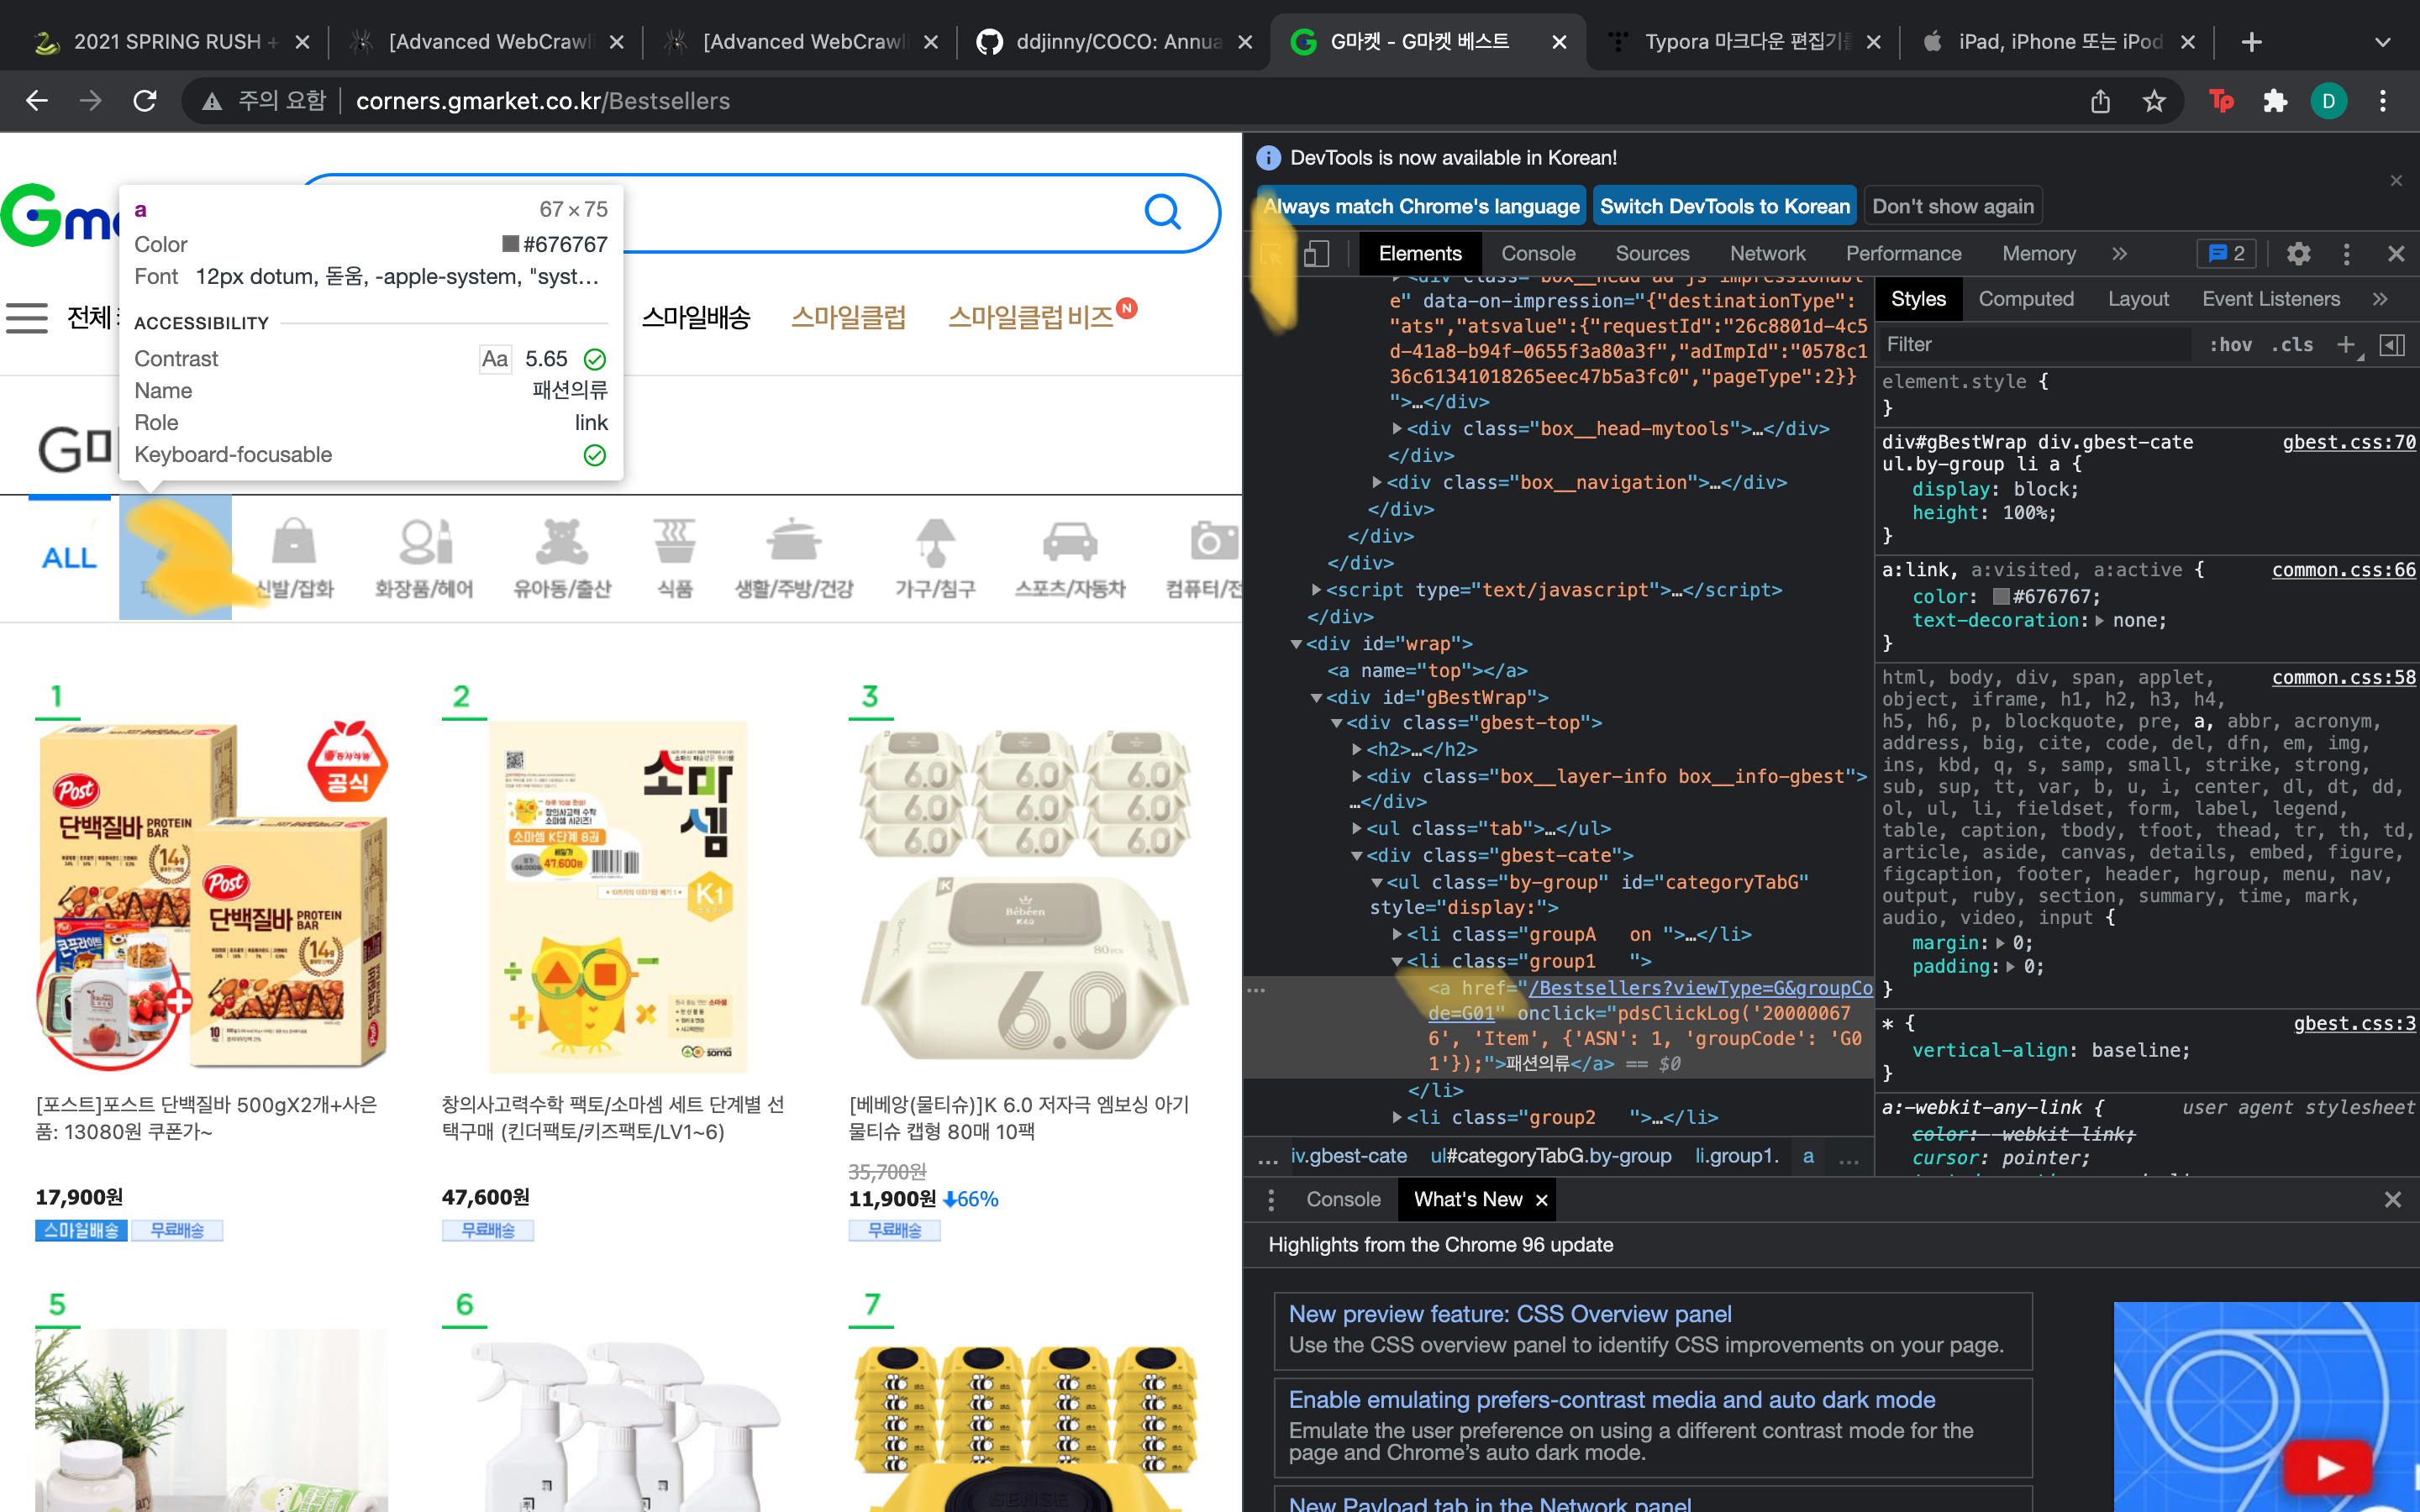This screenshot has width=2420, height=1512.
Task: Open the DevTools issues counter badge
Action: point(2226,254)
